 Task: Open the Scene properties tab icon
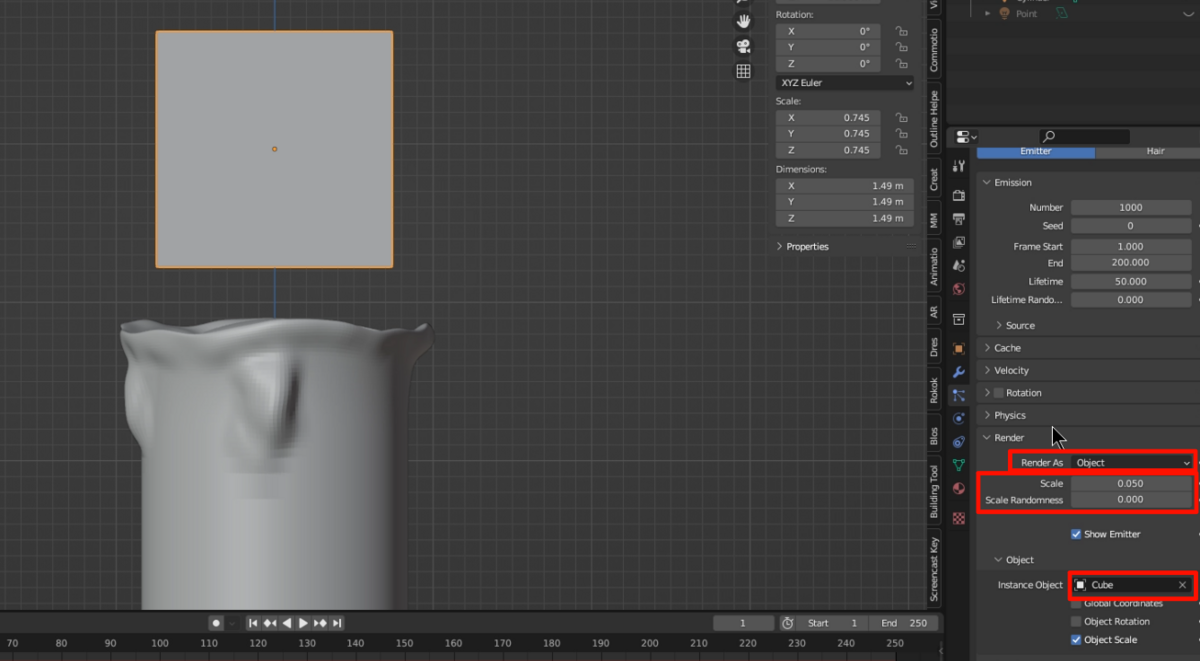[x=959, y=266]
